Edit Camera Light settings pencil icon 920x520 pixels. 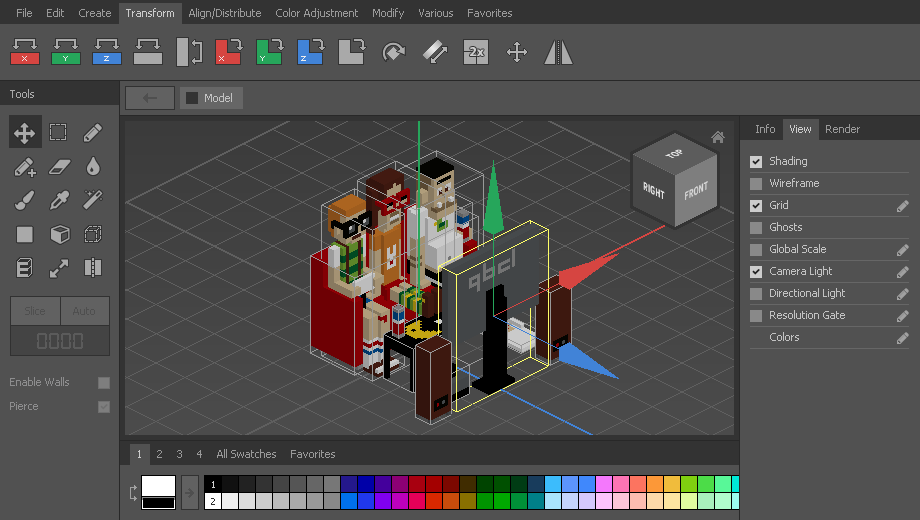(902, 272)
